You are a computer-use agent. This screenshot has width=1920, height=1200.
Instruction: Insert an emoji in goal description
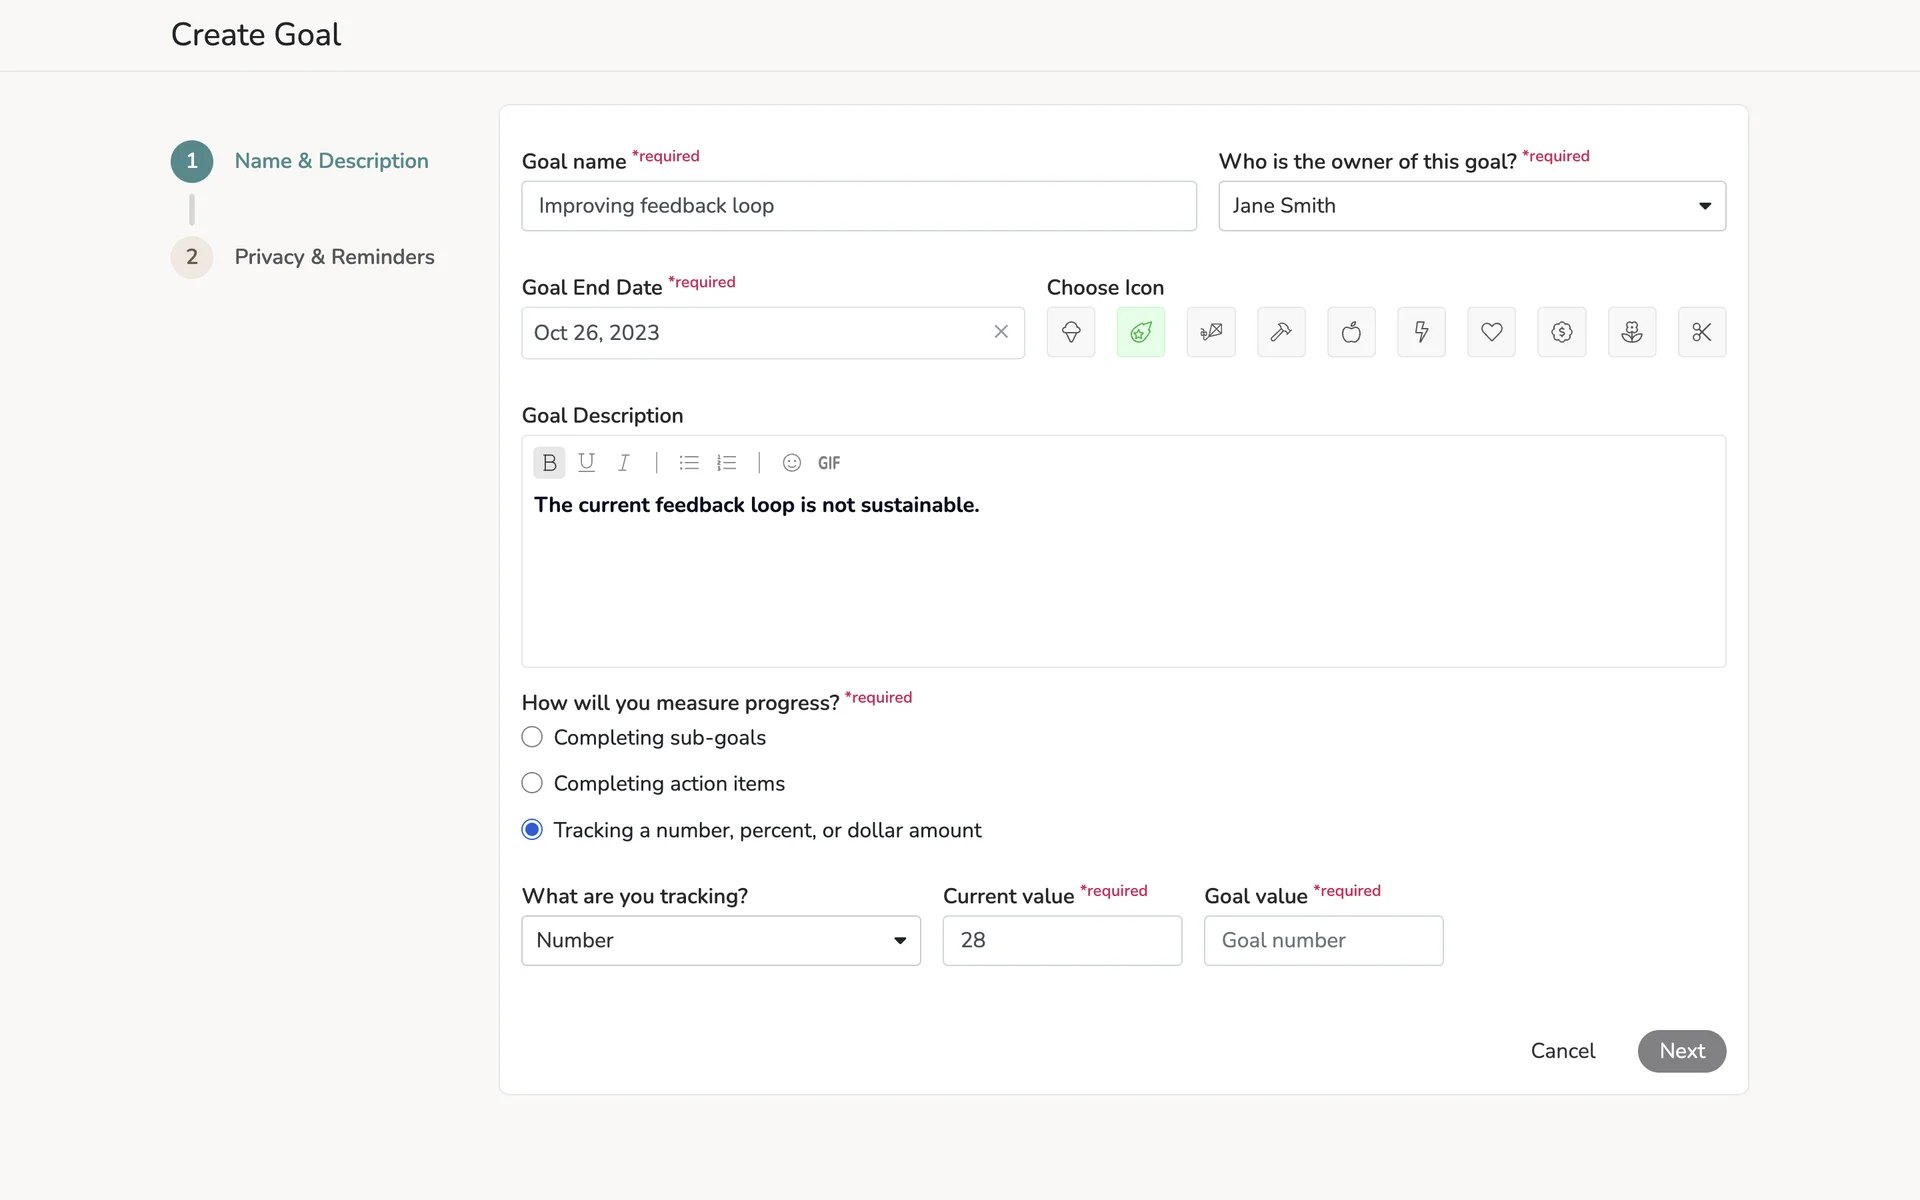coord(791,463)
